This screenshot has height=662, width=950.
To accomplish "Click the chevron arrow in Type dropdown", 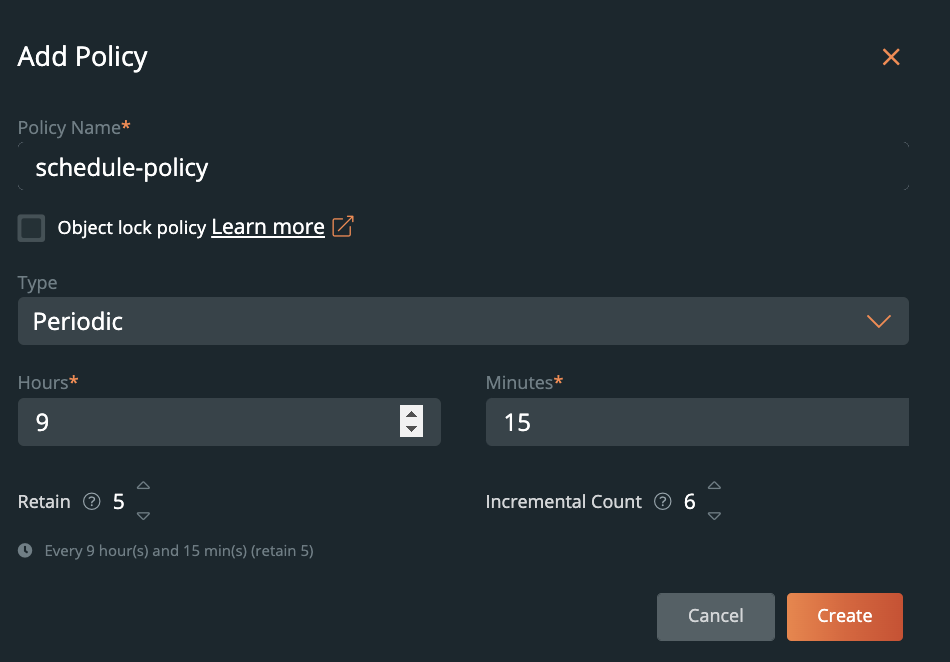I will coord(878,321).
